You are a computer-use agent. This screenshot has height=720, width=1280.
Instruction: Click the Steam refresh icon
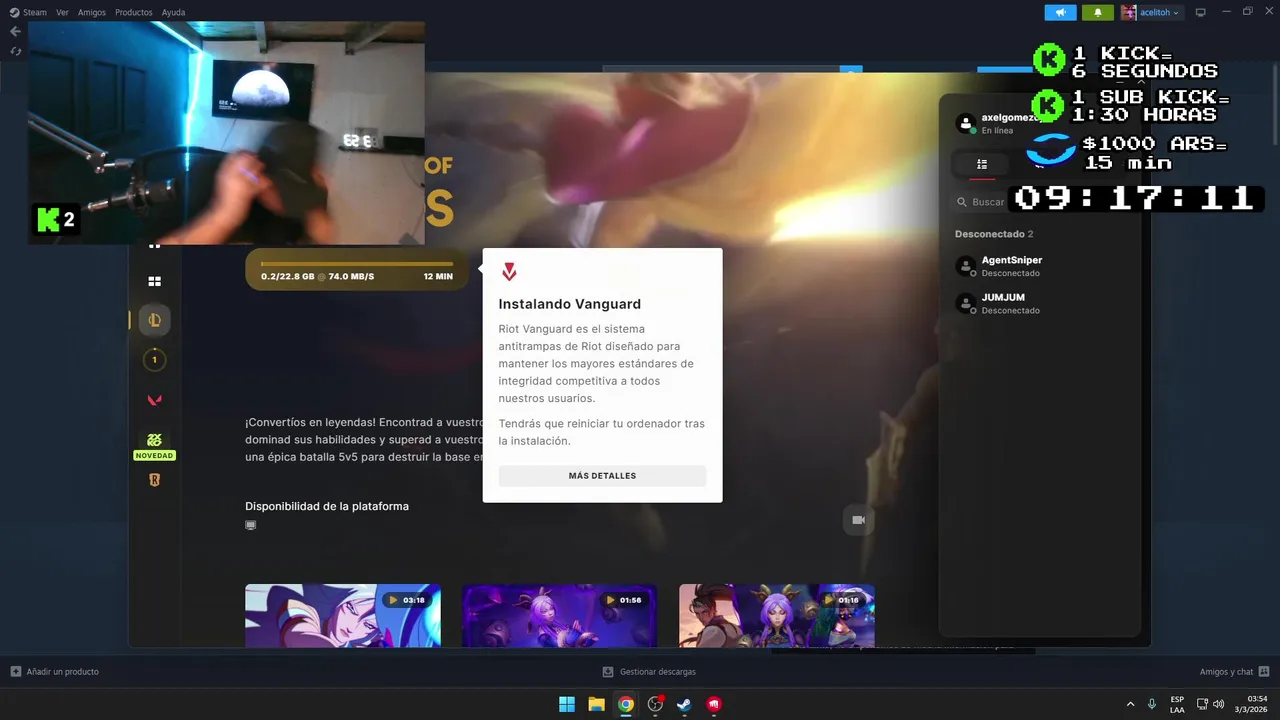(15, 51)
